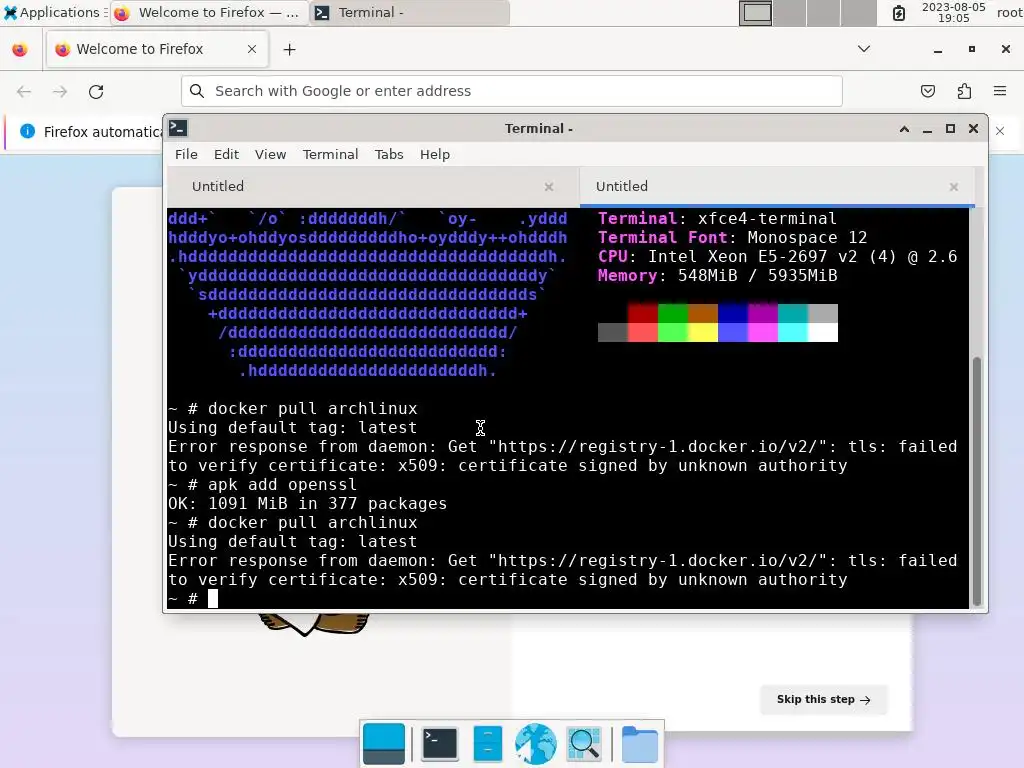Click the terminal prompt cursor line
Viewport: 1024px width, 768px height.
click(212, 599)
